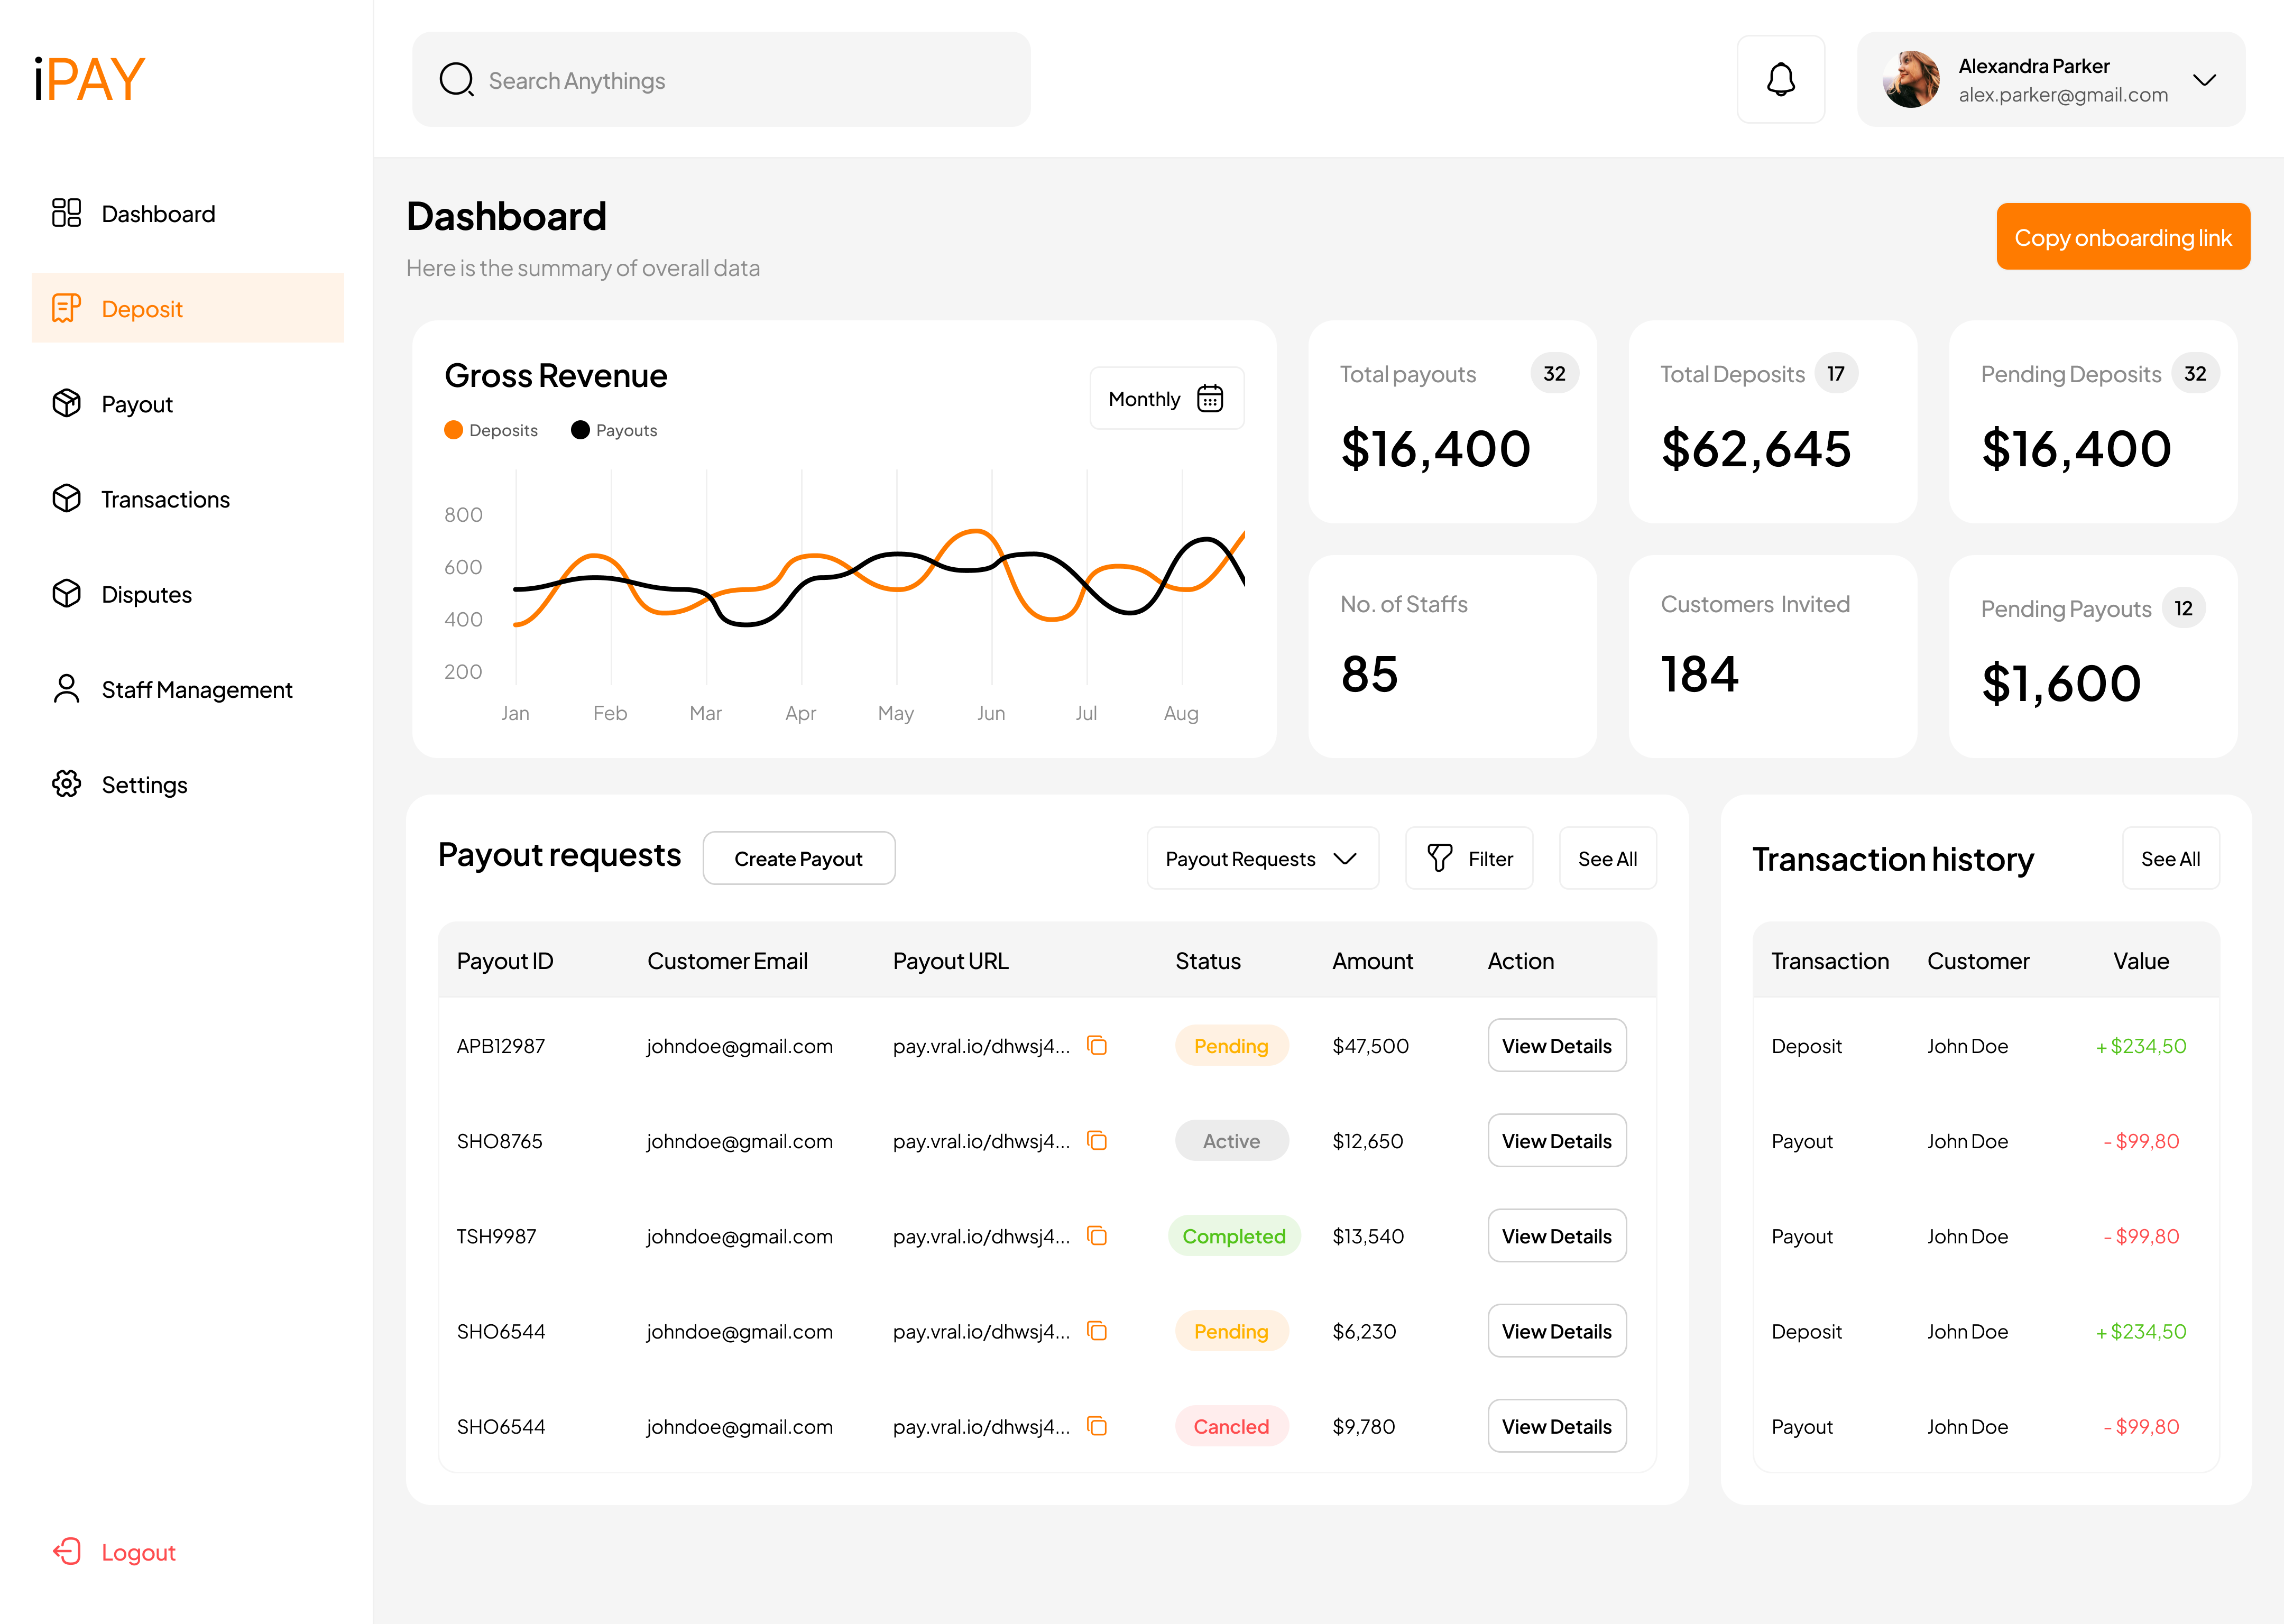View Details for the Canceled payout
Image resolution: width=2284 pixels, height=1624 pixels.
1557,1425
